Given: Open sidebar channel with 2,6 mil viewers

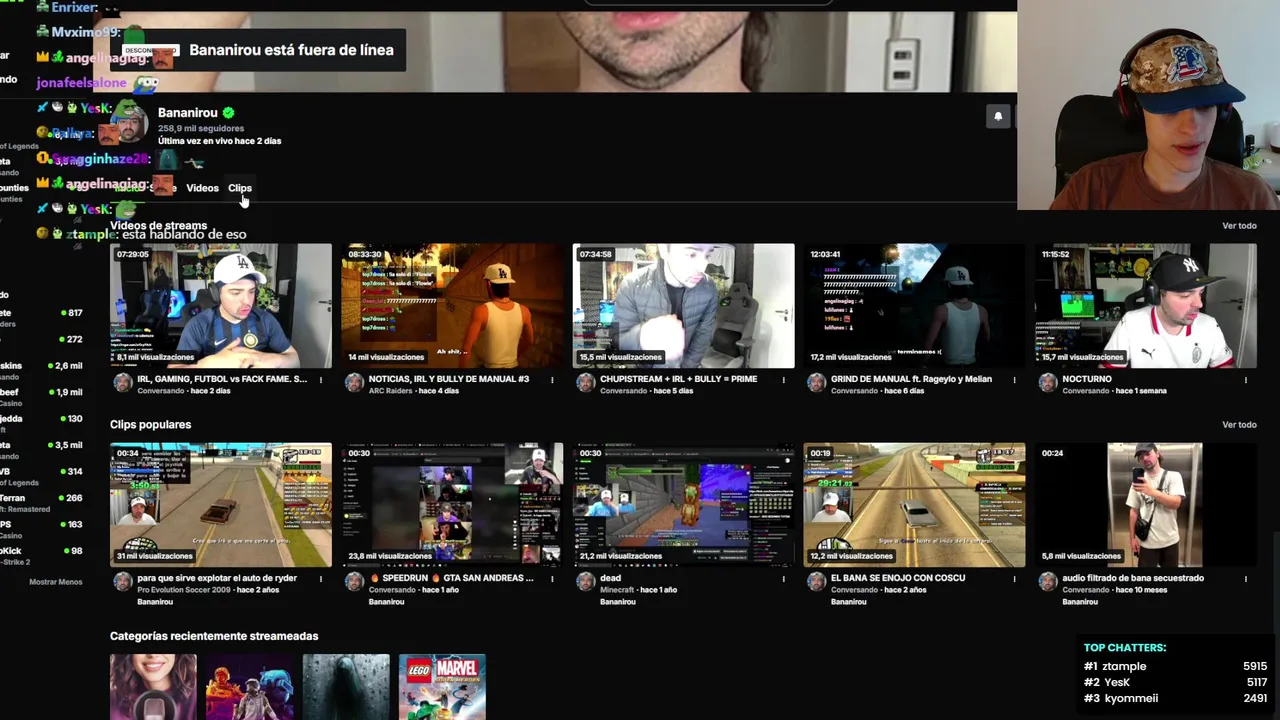Looking at the screenshot, I should click(42, 371).
